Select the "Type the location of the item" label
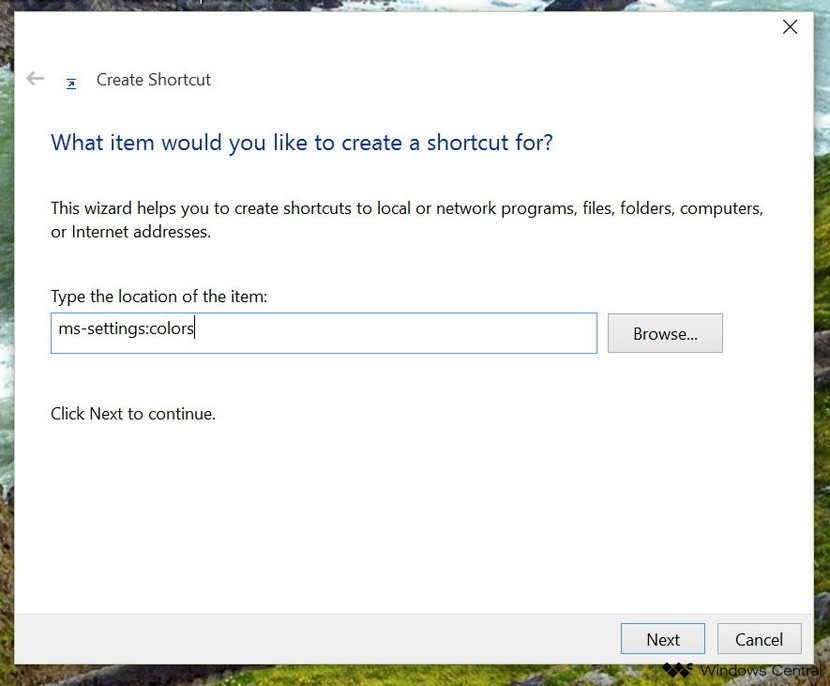Screen dimensions: 830x686 [x=159, y=296]
